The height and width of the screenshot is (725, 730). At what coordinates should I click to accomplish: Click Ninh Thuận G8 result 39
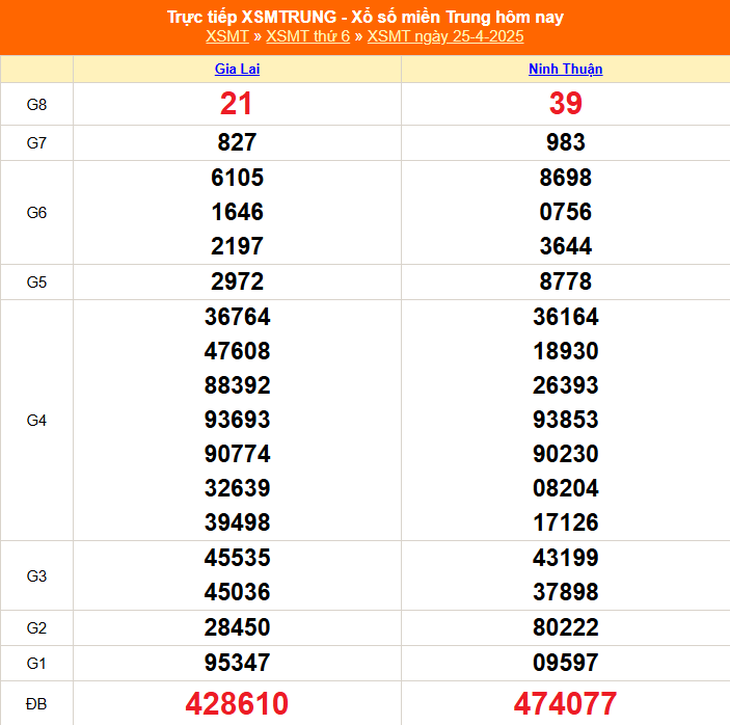coord(565,103)
